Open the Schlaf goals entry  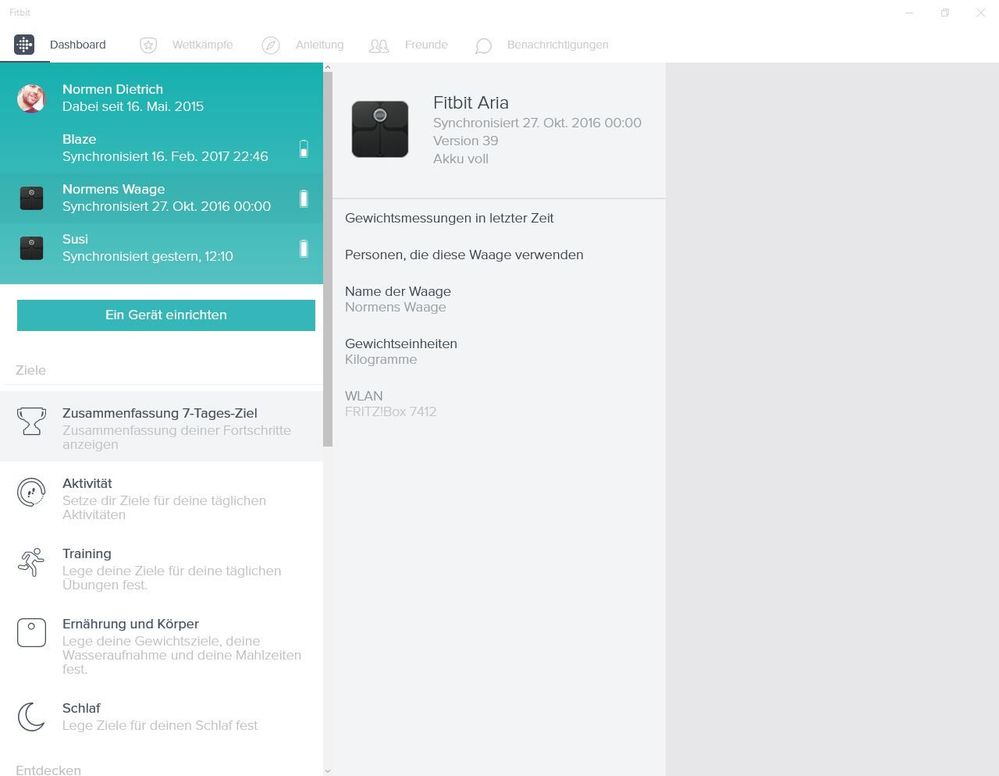point(161,716)
